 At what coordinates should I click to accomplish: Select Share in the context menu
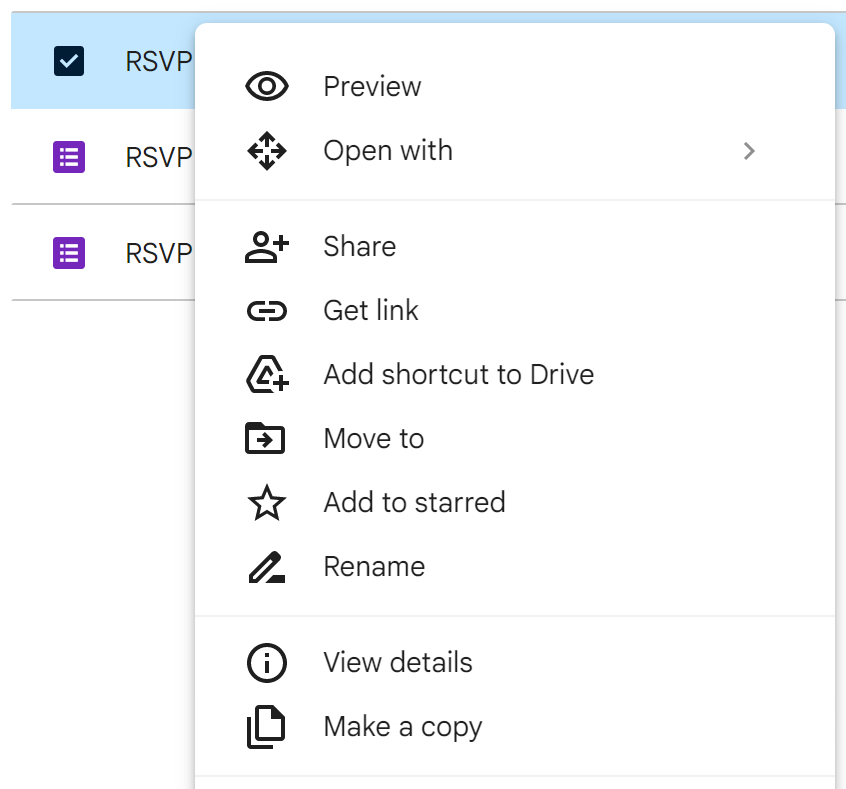359,247
